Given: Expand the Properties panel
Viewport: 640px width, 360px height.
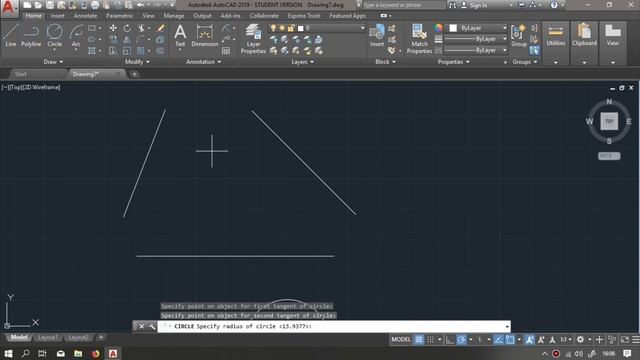Looking at the screenshot, I should 453,62.
